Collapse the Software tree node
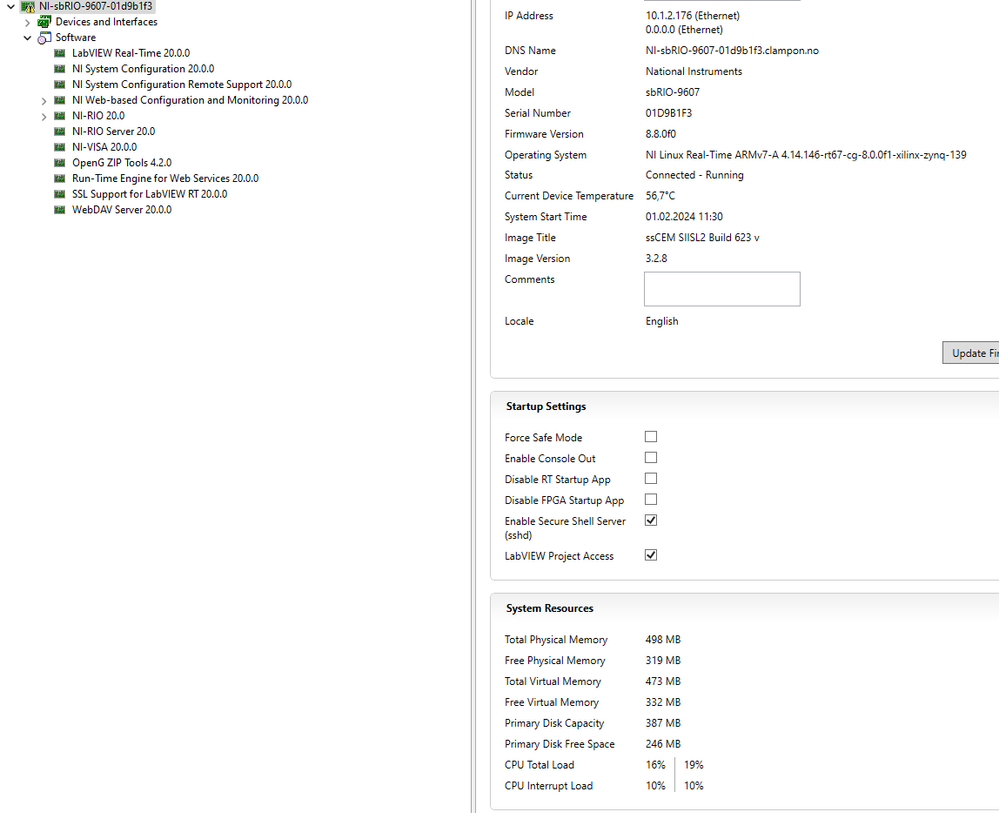The height and width of the screenshot is (813, 999). (27, 38)
